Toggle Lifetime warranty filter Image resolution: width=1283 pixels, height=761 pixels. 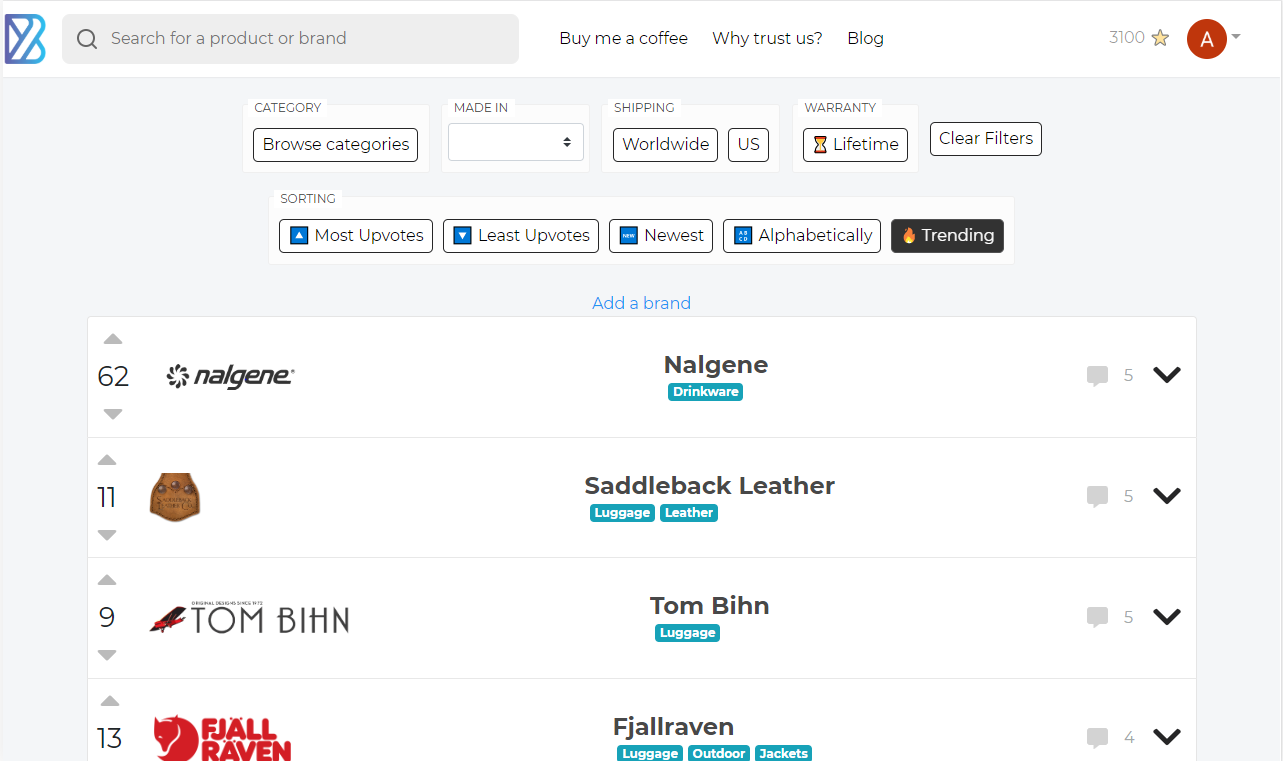[x=855, y=144]
